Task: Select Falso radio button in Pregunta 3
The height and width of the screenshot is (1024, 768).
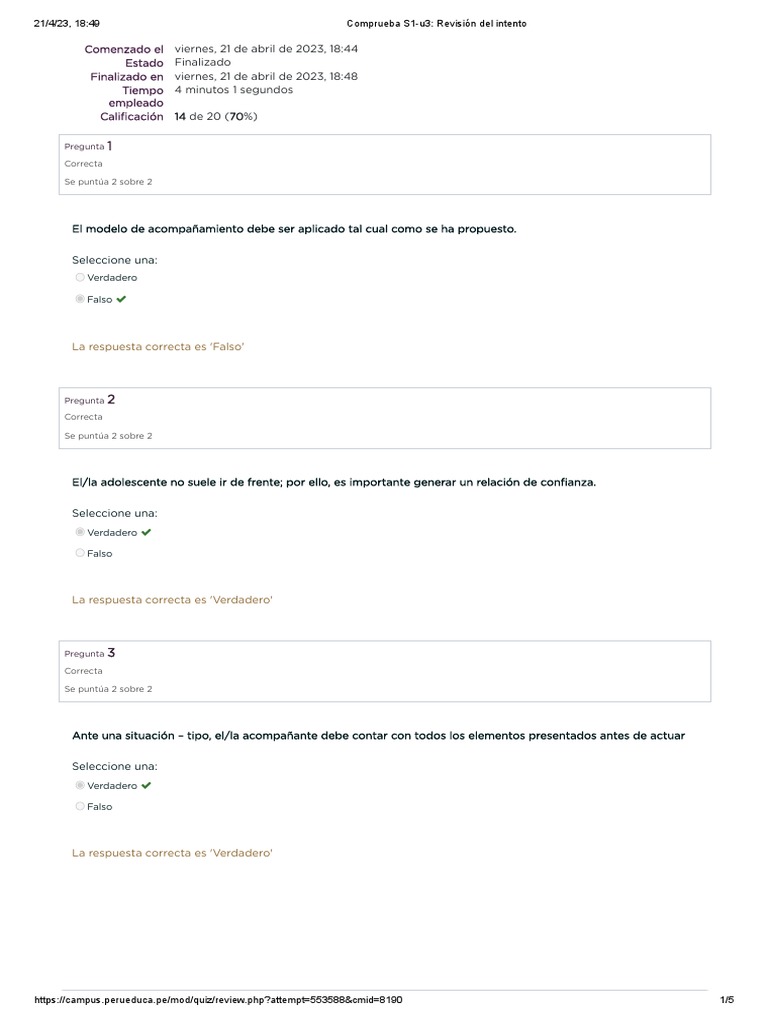Action: click(80, 807)
